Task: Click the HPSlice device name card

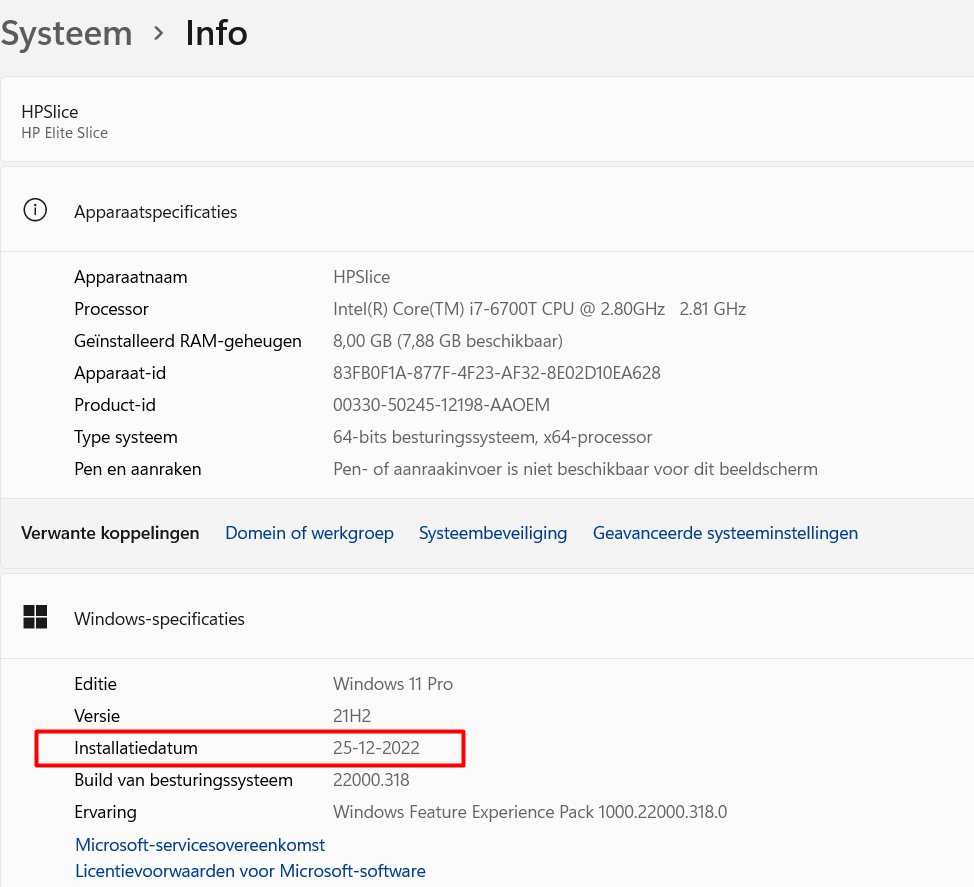Action: tap(487, 120)
